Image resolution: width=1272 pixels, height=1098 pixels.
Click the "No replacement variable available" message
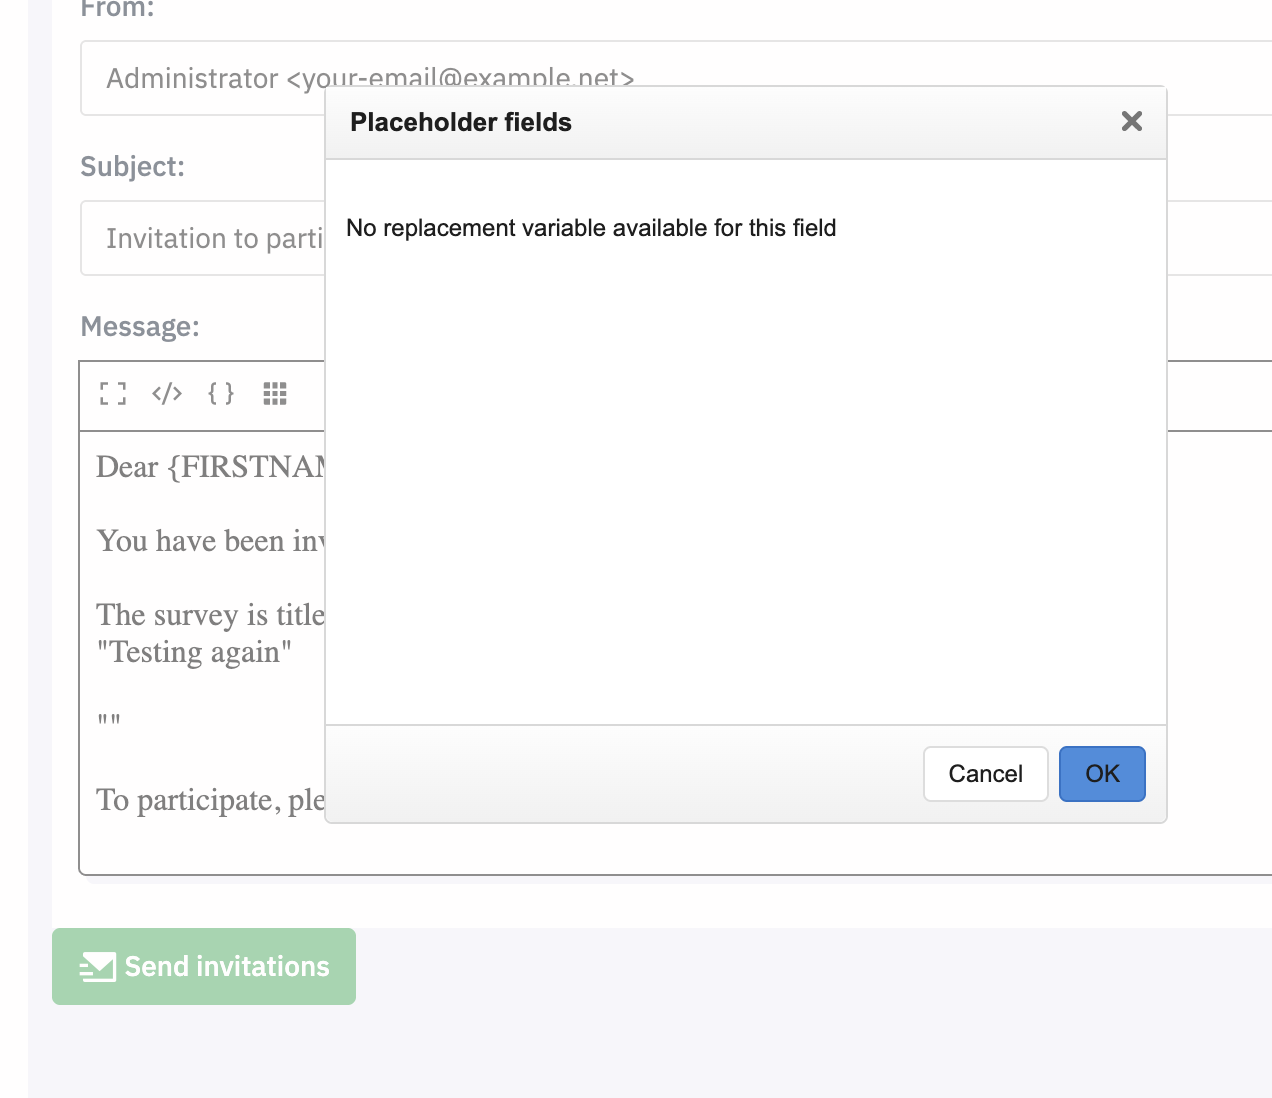[x=591, y=228]
